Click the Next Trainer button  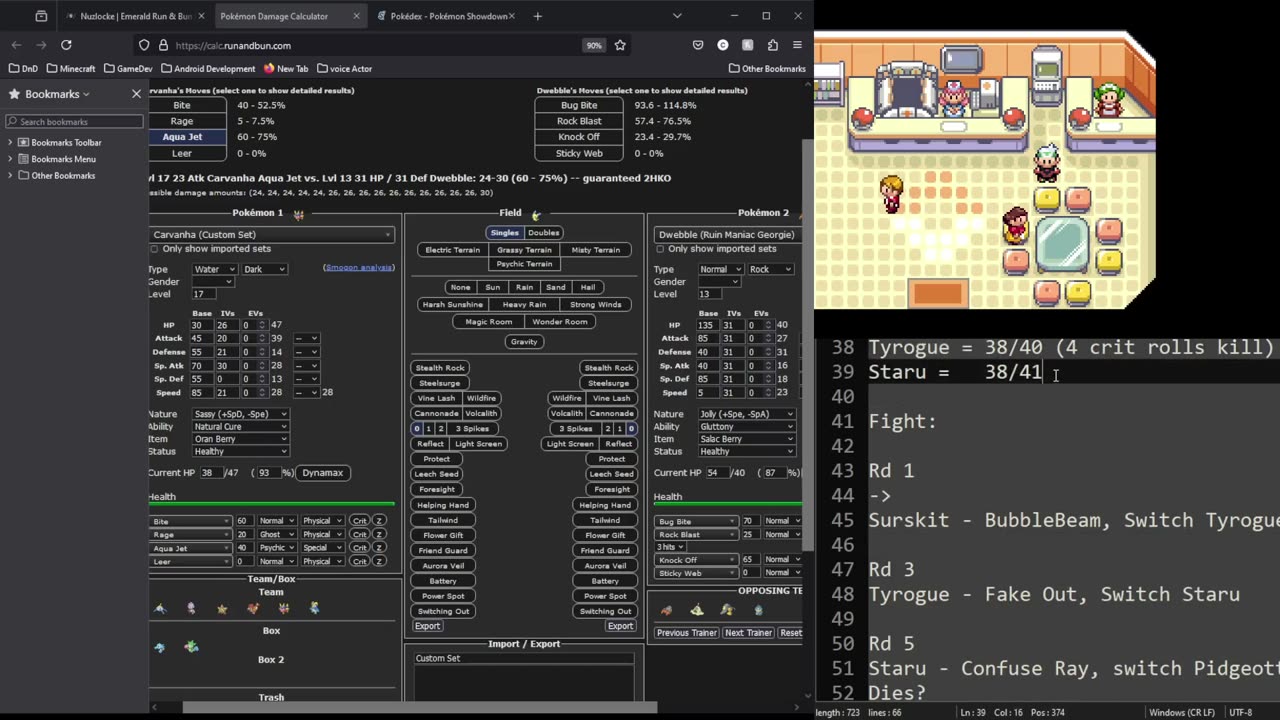(x=748, y=633)
